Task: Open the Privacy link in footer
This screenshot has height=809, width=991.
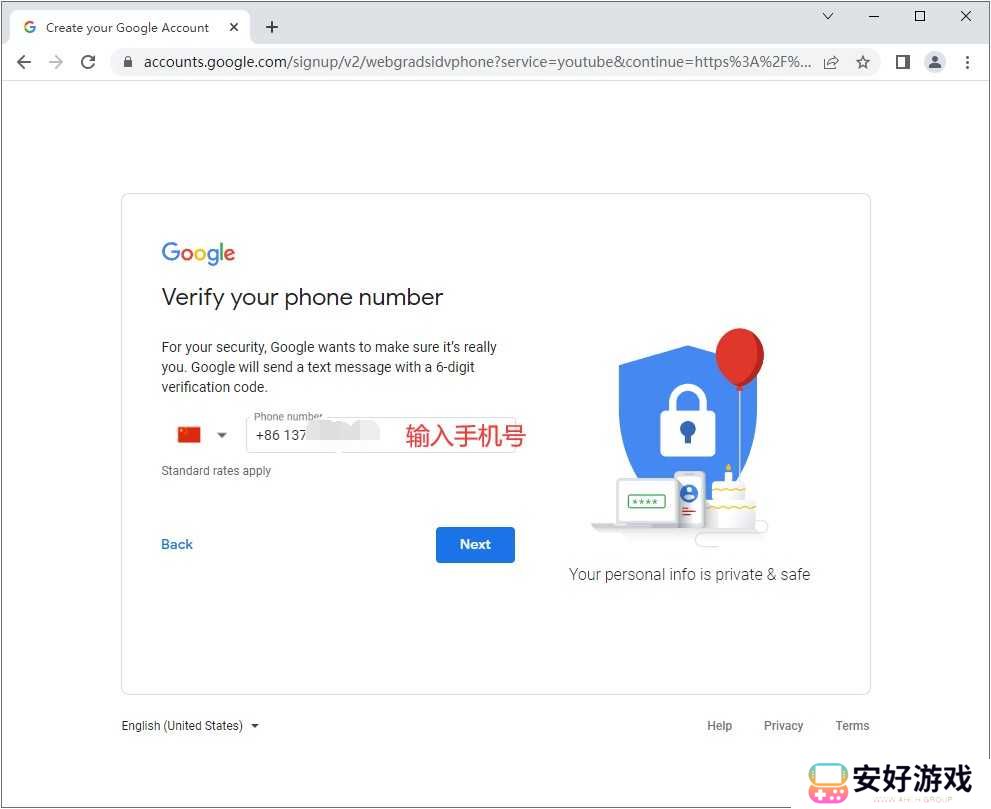Action: 783,726
